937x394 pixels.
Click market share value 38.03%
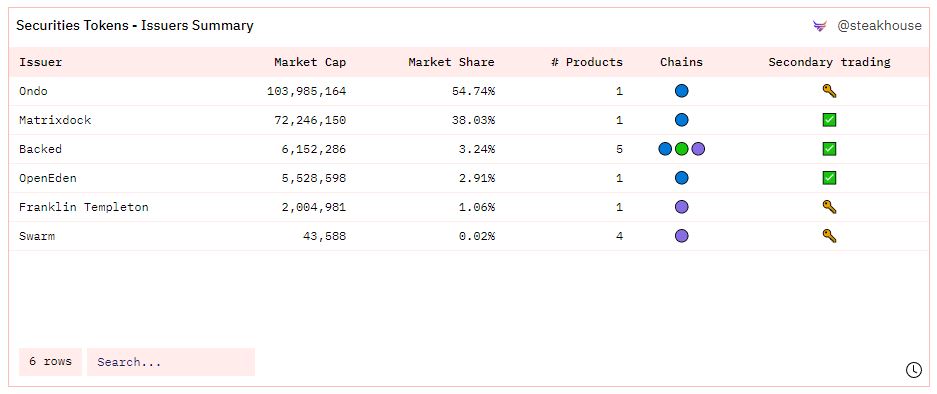click(473, 120)
